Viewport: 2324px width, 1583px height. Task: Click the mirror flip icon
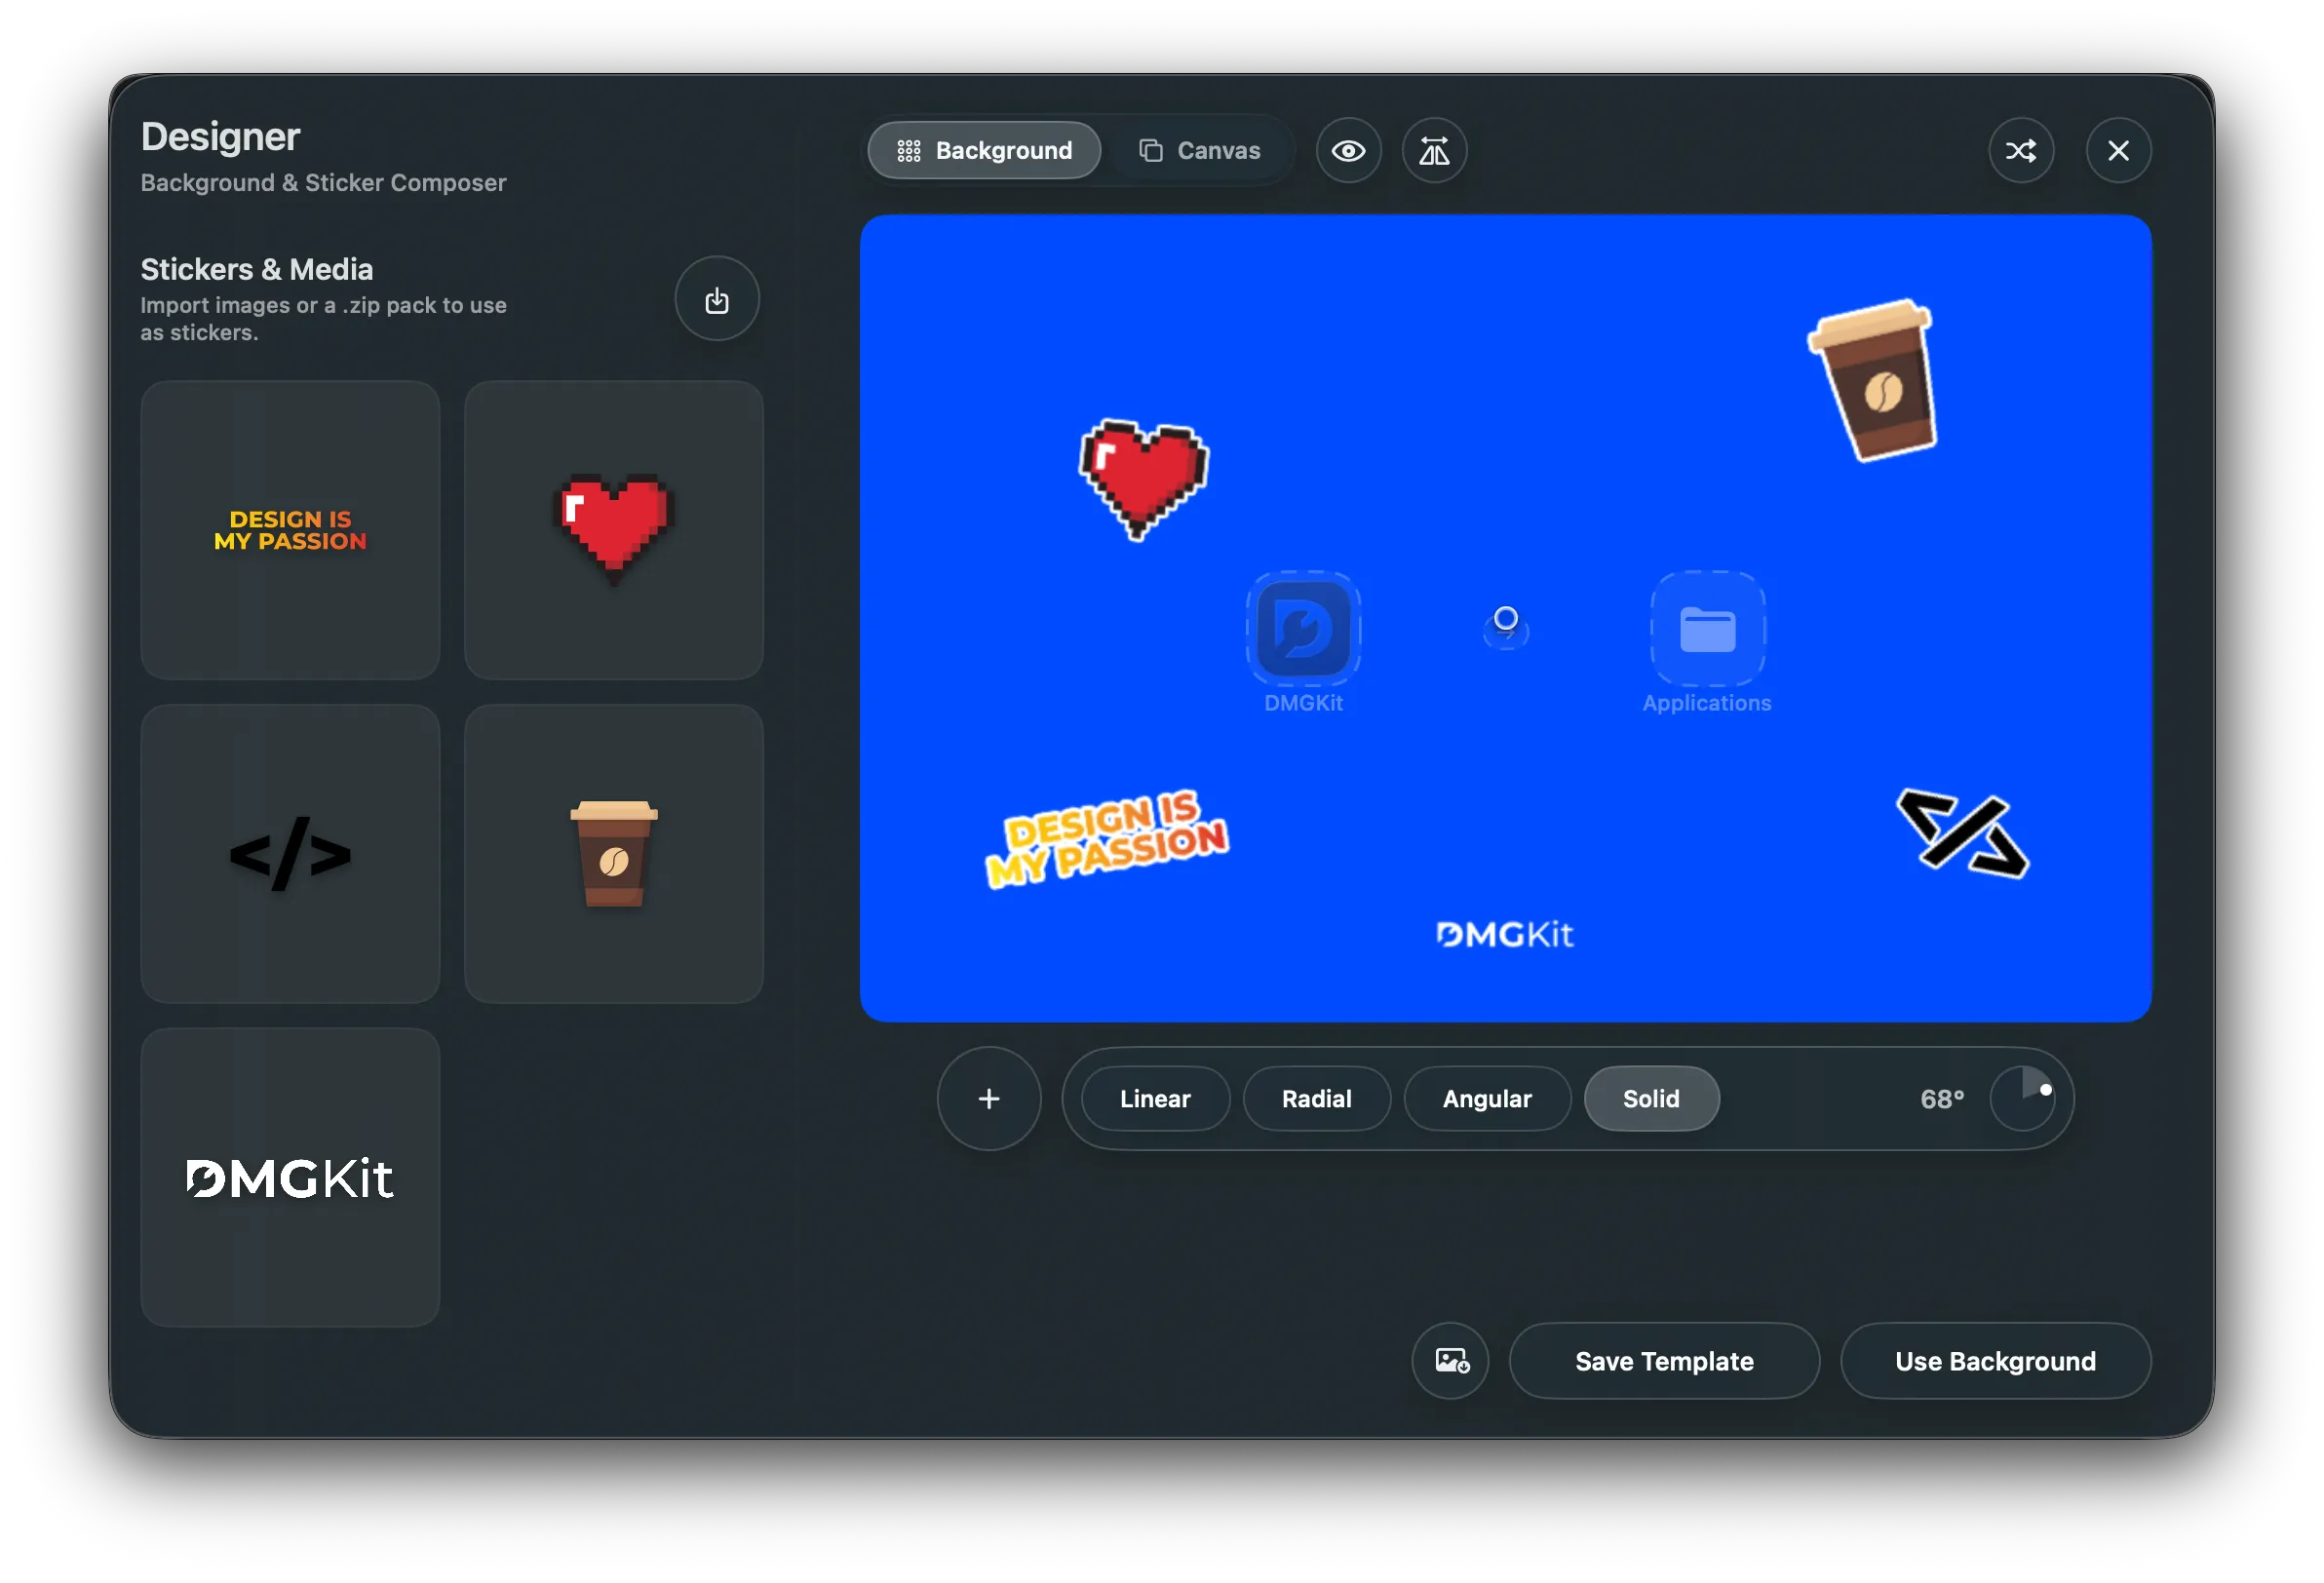coord(1434,151)
